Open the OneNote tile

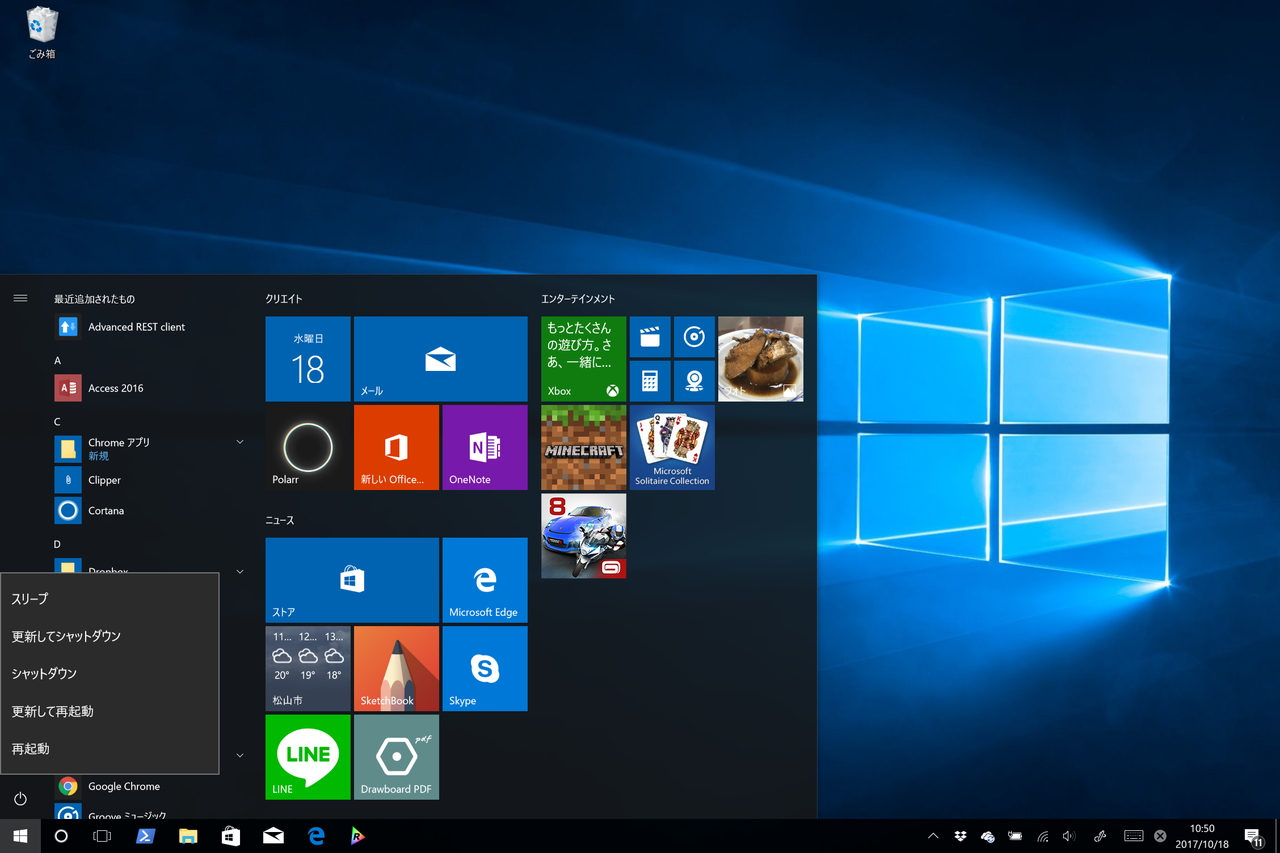point(485,447)
